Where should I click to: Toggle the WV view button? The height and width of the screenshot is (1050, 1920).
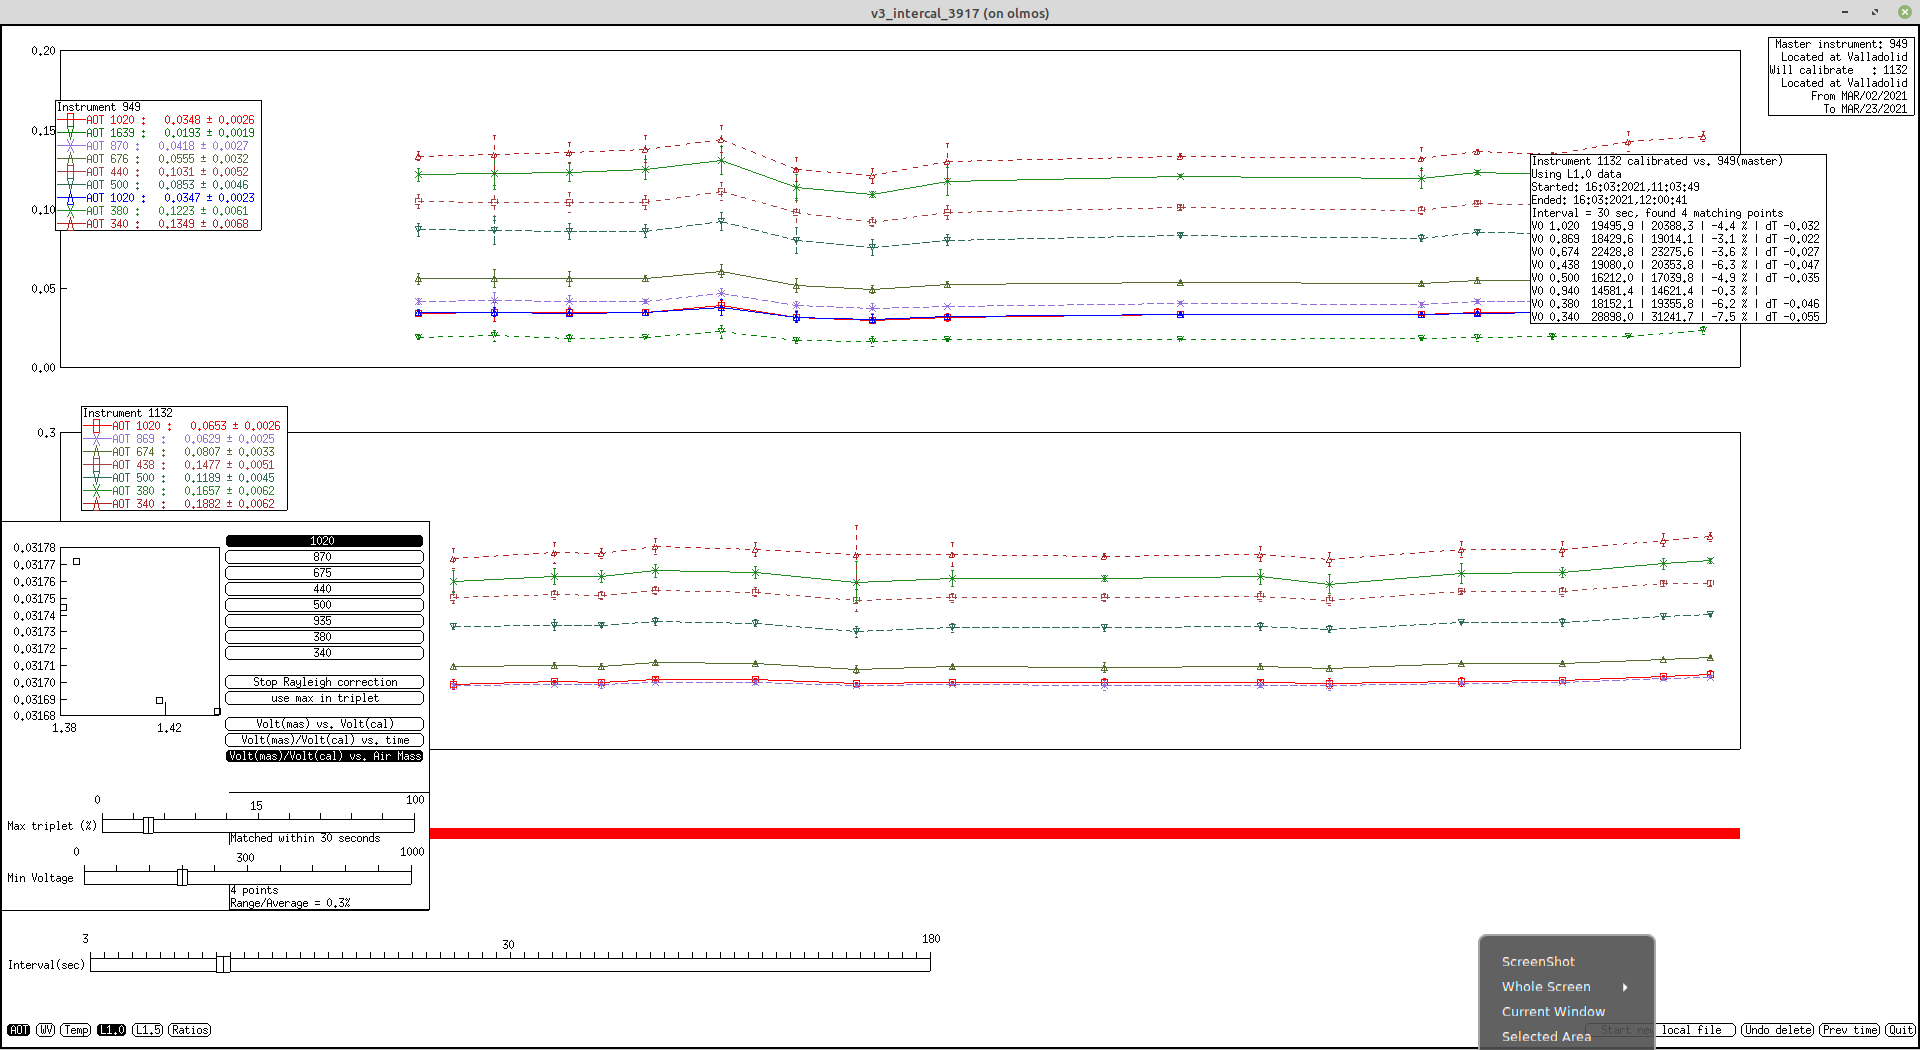tap(46, 1030)
